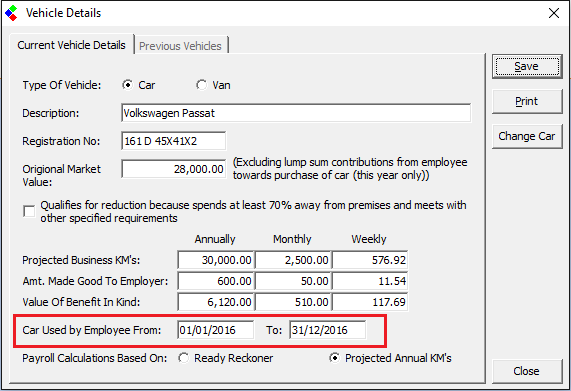Click the Excluding lump sum contributions note
Screen dimensions: 571x391
(x=350, y=169)
